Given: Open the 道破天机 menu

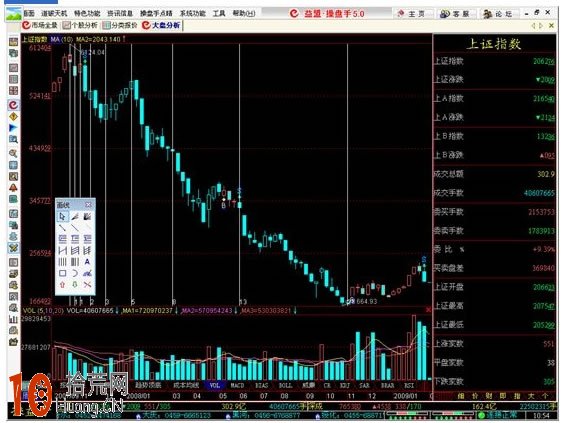Looking at the screenshot, I should coord(54,14).
